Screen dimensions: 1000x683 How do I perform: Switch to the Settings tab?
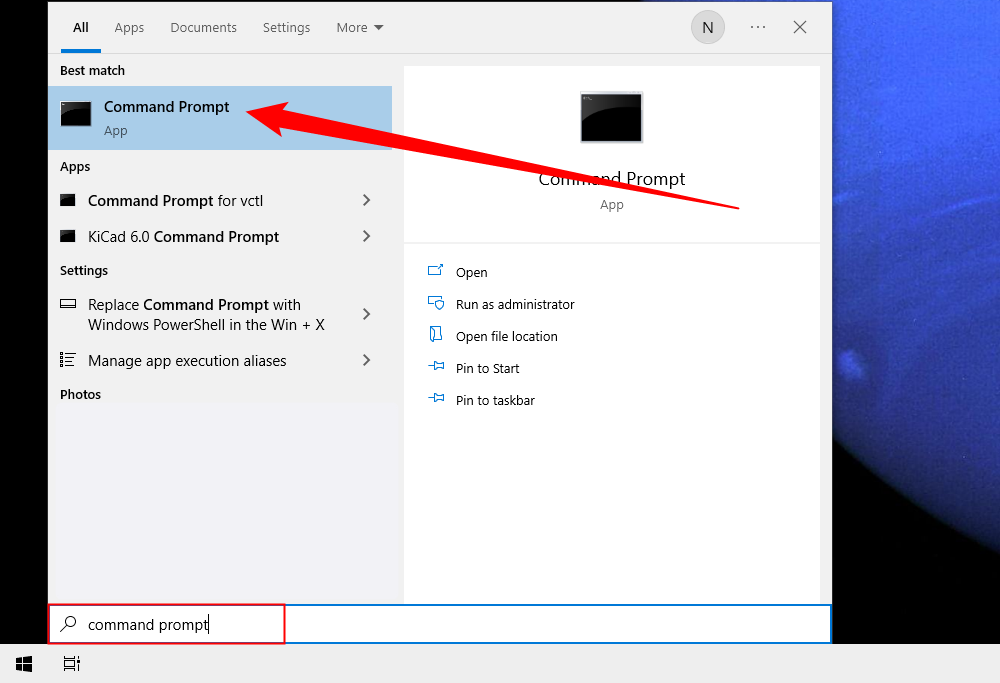point(286,27)
